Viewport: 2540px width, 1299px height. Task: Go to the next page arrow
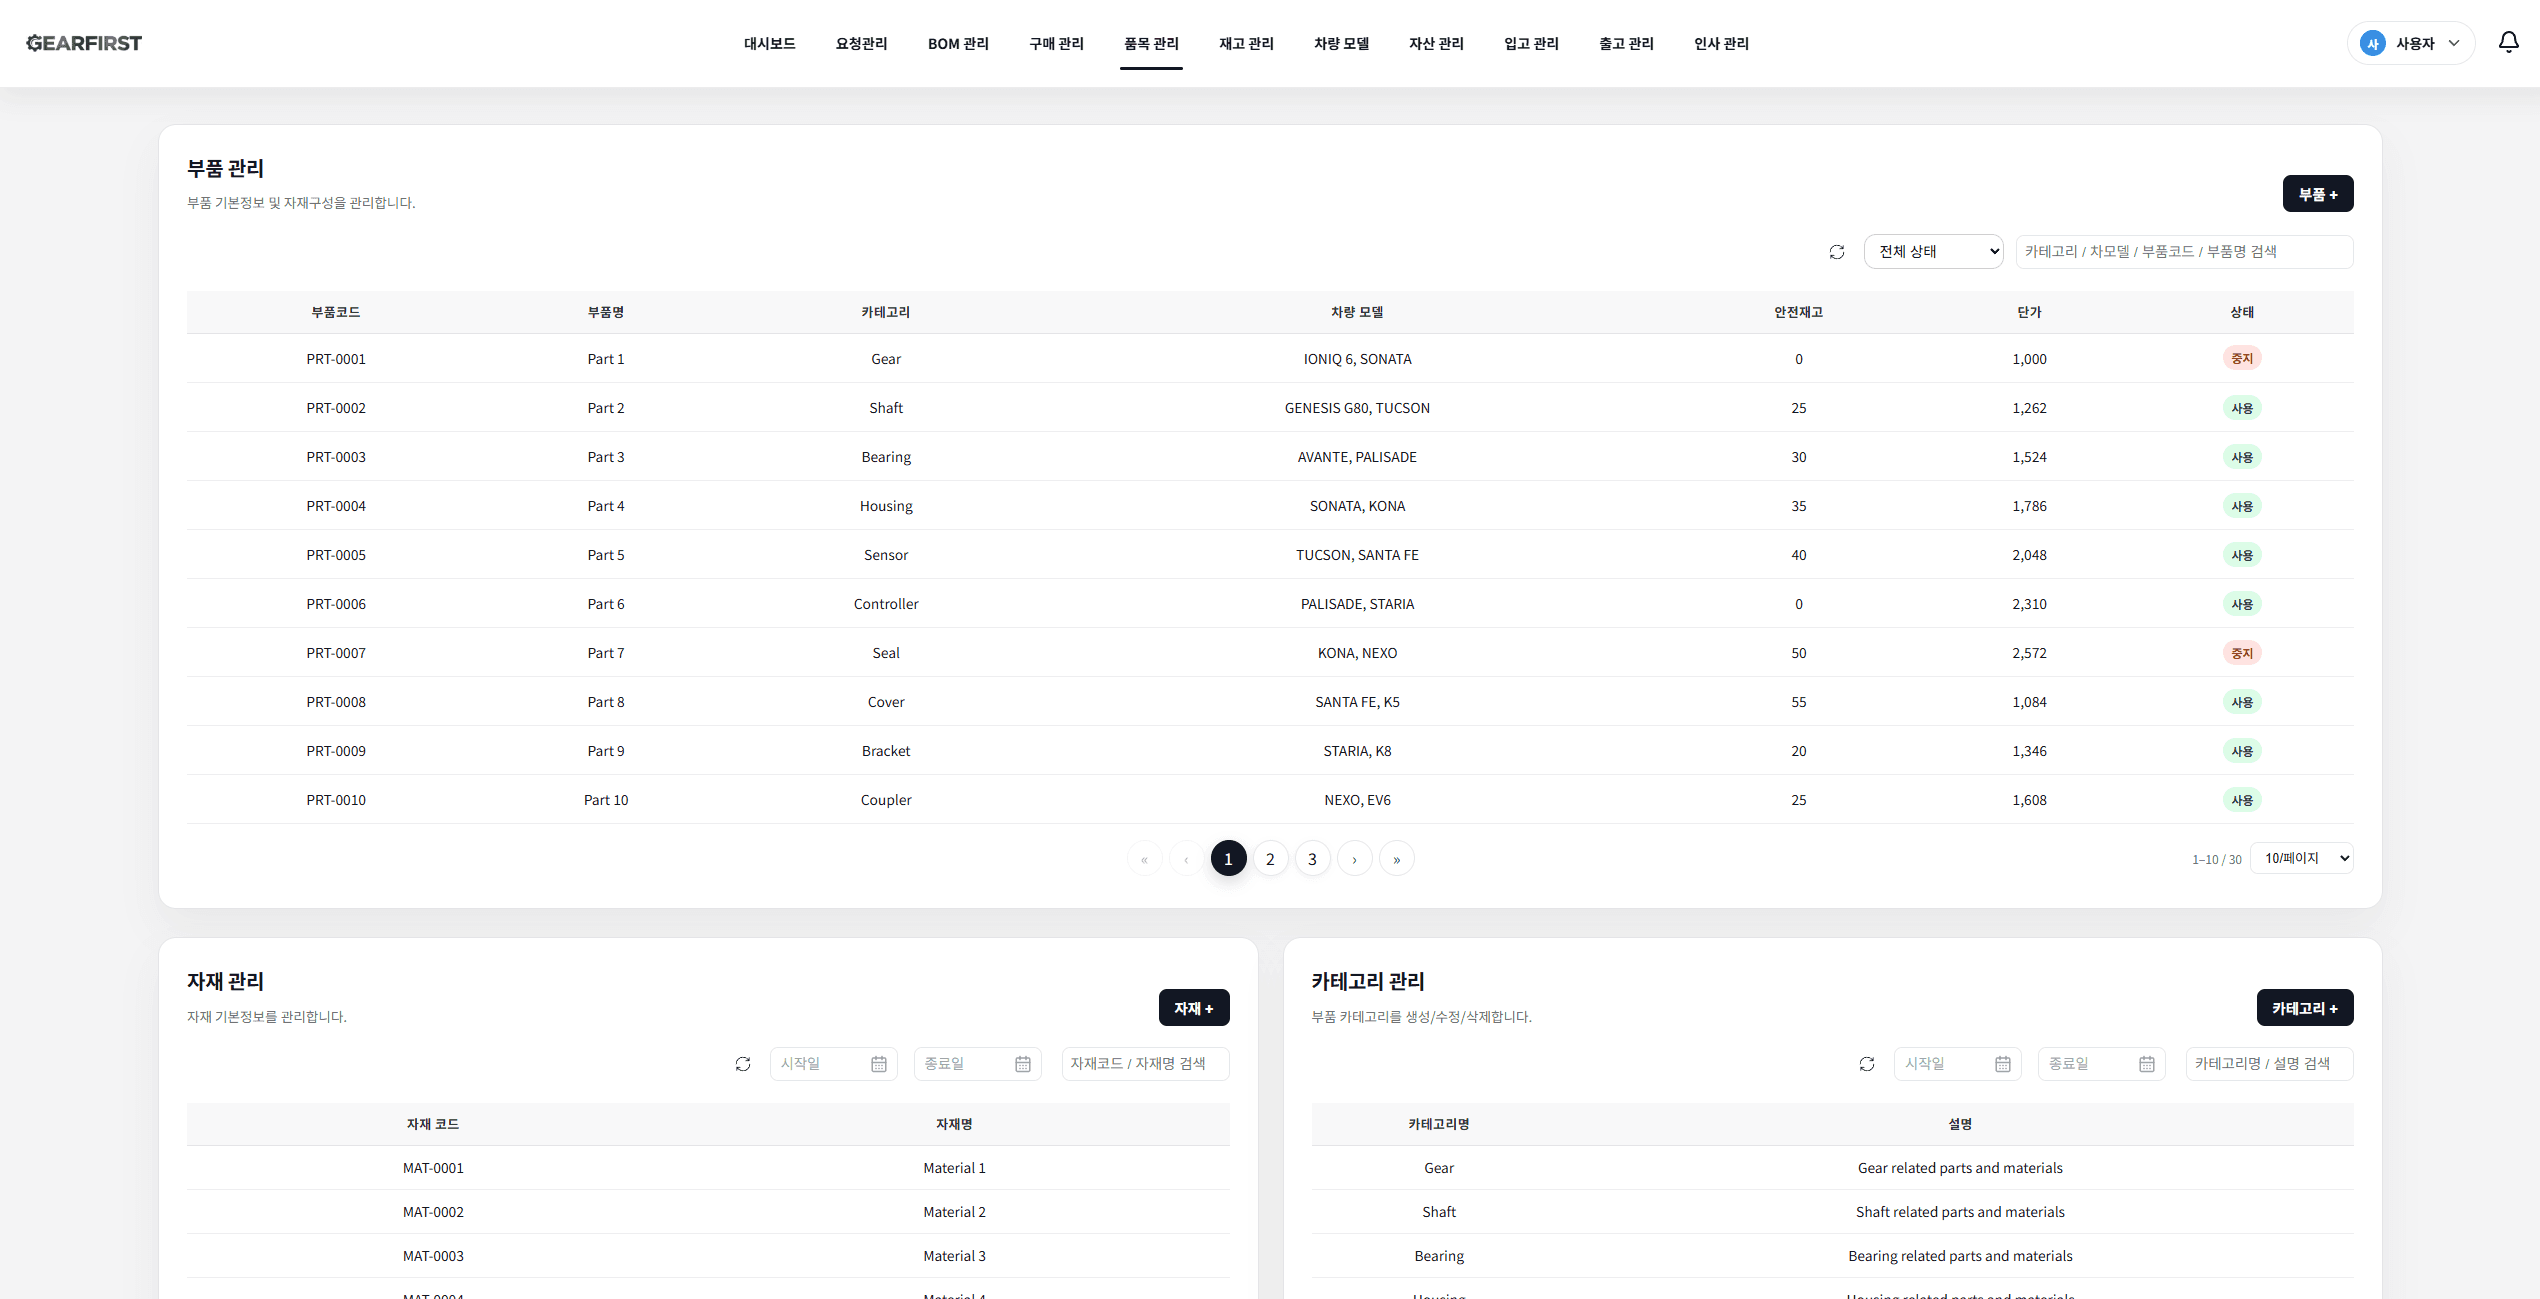(x=1355, y=859)
